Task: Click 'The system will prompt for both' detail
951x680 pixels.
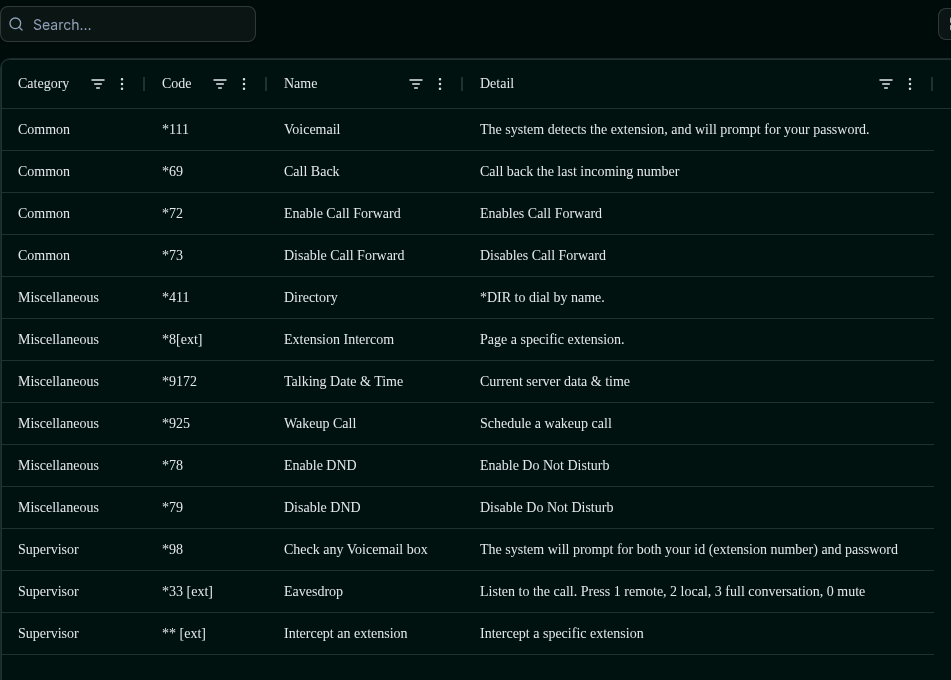Action: click(x=688, y=549)
